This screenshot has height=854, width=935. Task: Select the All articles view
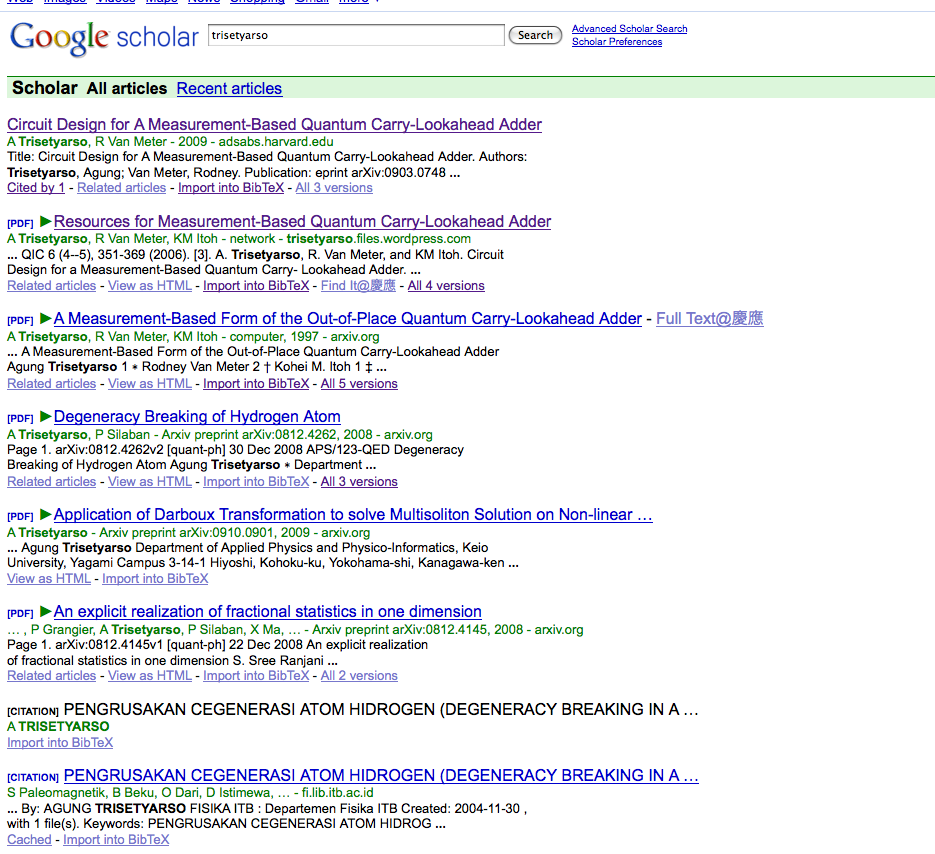(127, 89)
